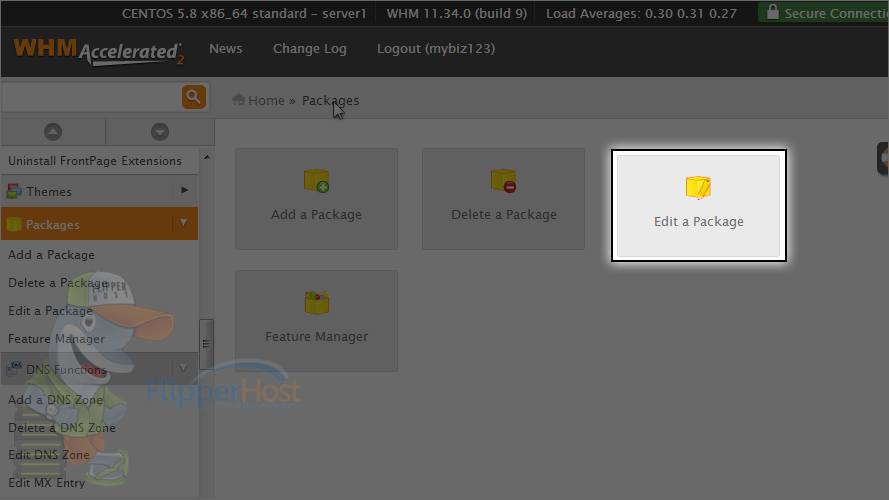Viewport: 889px width, 500px height.
Task: Open sidebar Feature Manager link
Action: pyautogui.click(x=56, y=339)
